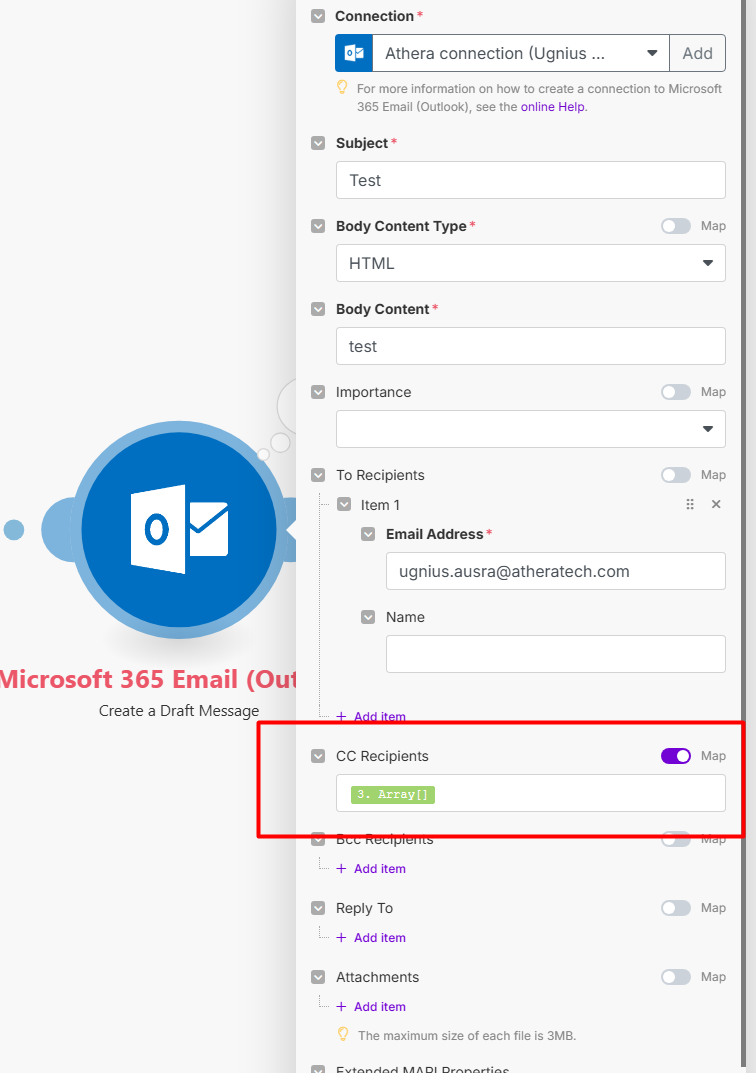Image resolution: width=756 pixels, height=1073 pixels.
Task: Click the CC Recipients chevron icon
Action: [318, 756]
